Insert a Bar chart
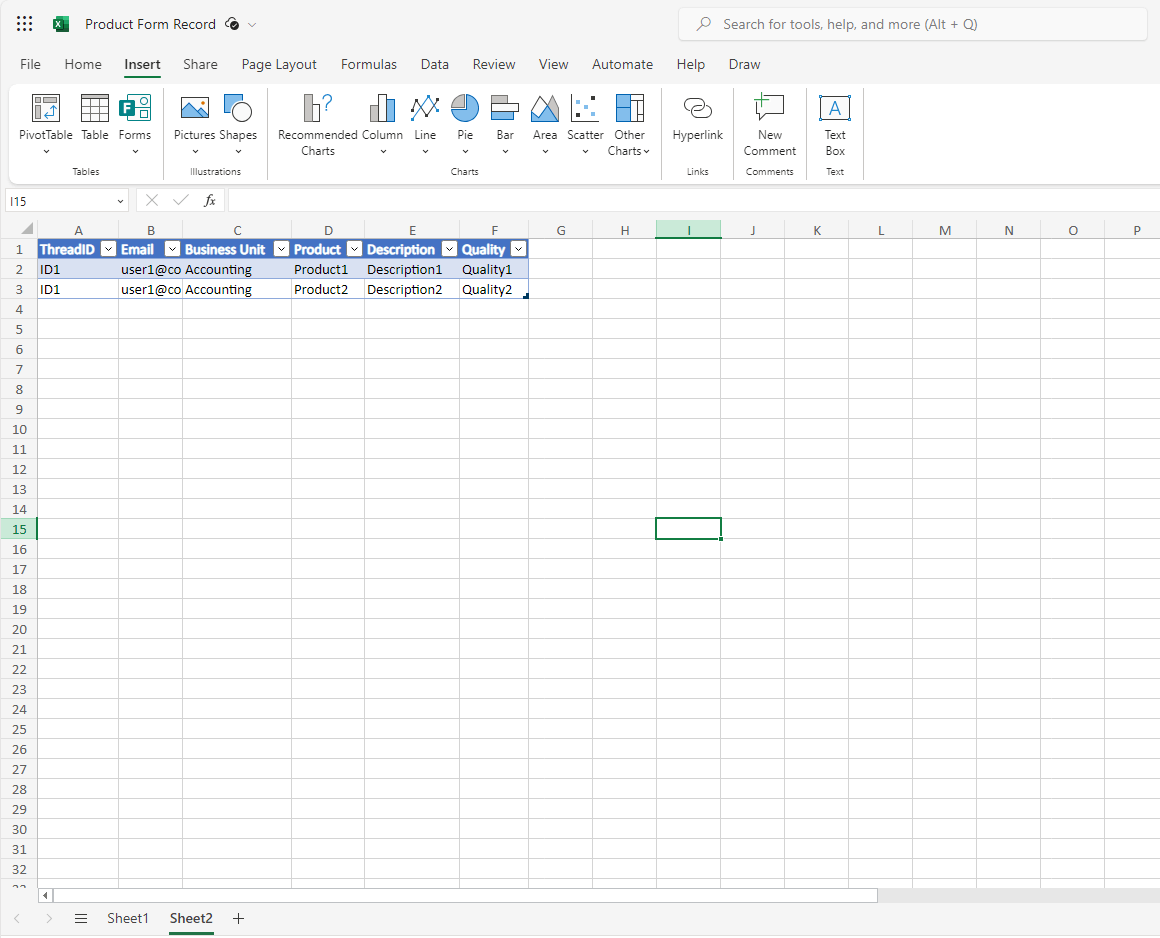This screenshot has height=938, width=1160. point(505,110)
